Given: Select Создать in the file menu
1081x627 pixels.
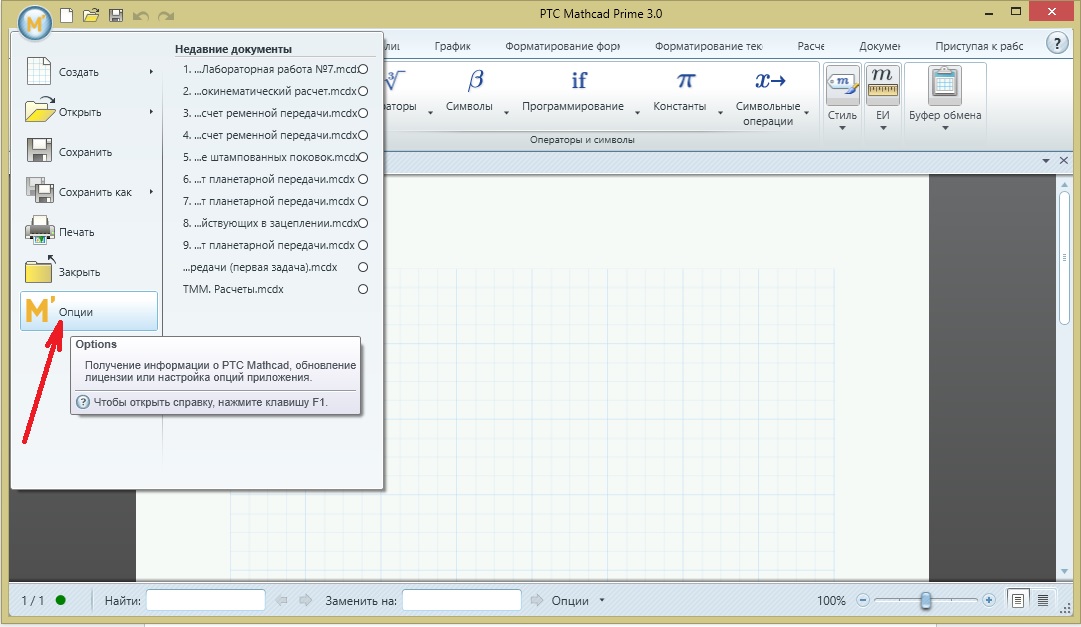Looking at the screenshot, I should 88,72.
